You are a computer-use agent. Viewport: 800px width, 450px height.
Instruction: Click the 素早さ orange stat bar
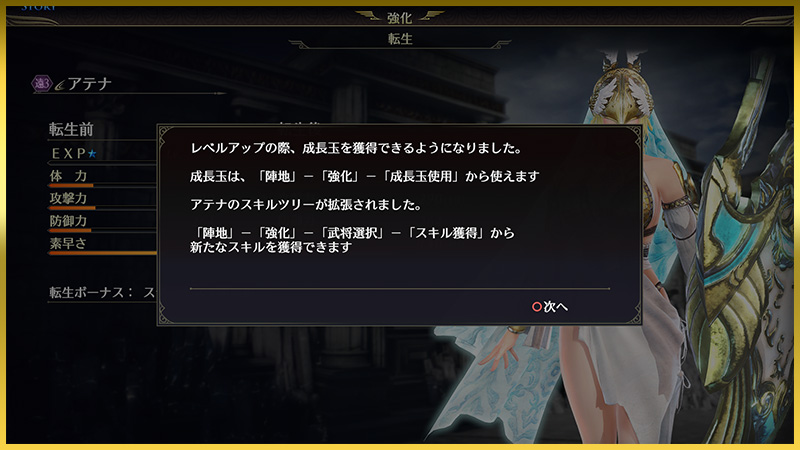(x=103, y=253)
